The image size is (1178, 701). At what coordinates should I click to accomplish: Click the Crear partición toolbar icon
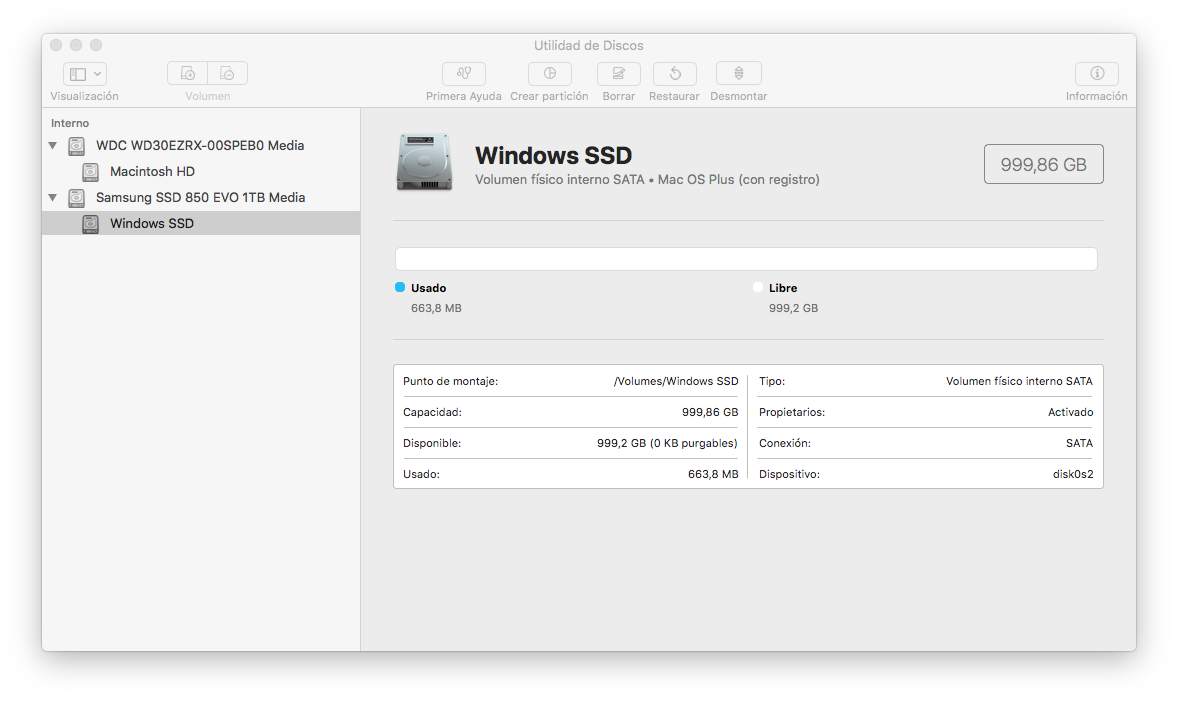coord(549,74)
